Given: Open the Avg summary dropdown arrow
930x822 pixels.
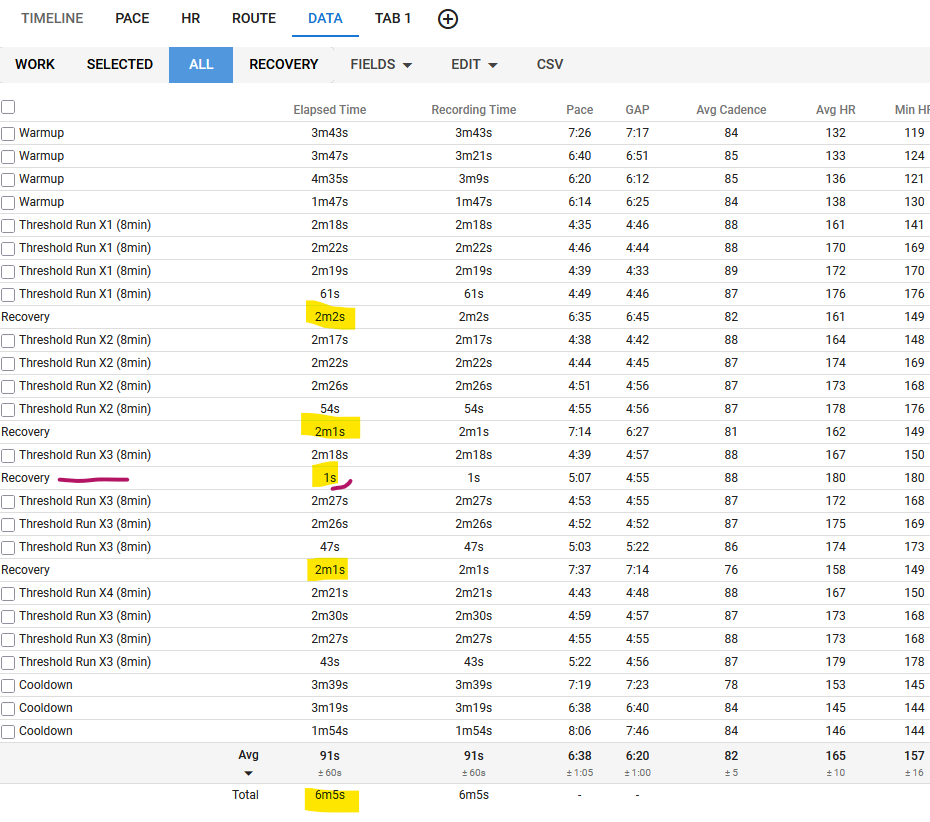Looking at the screenshot, I should click(x=248, y=773).
